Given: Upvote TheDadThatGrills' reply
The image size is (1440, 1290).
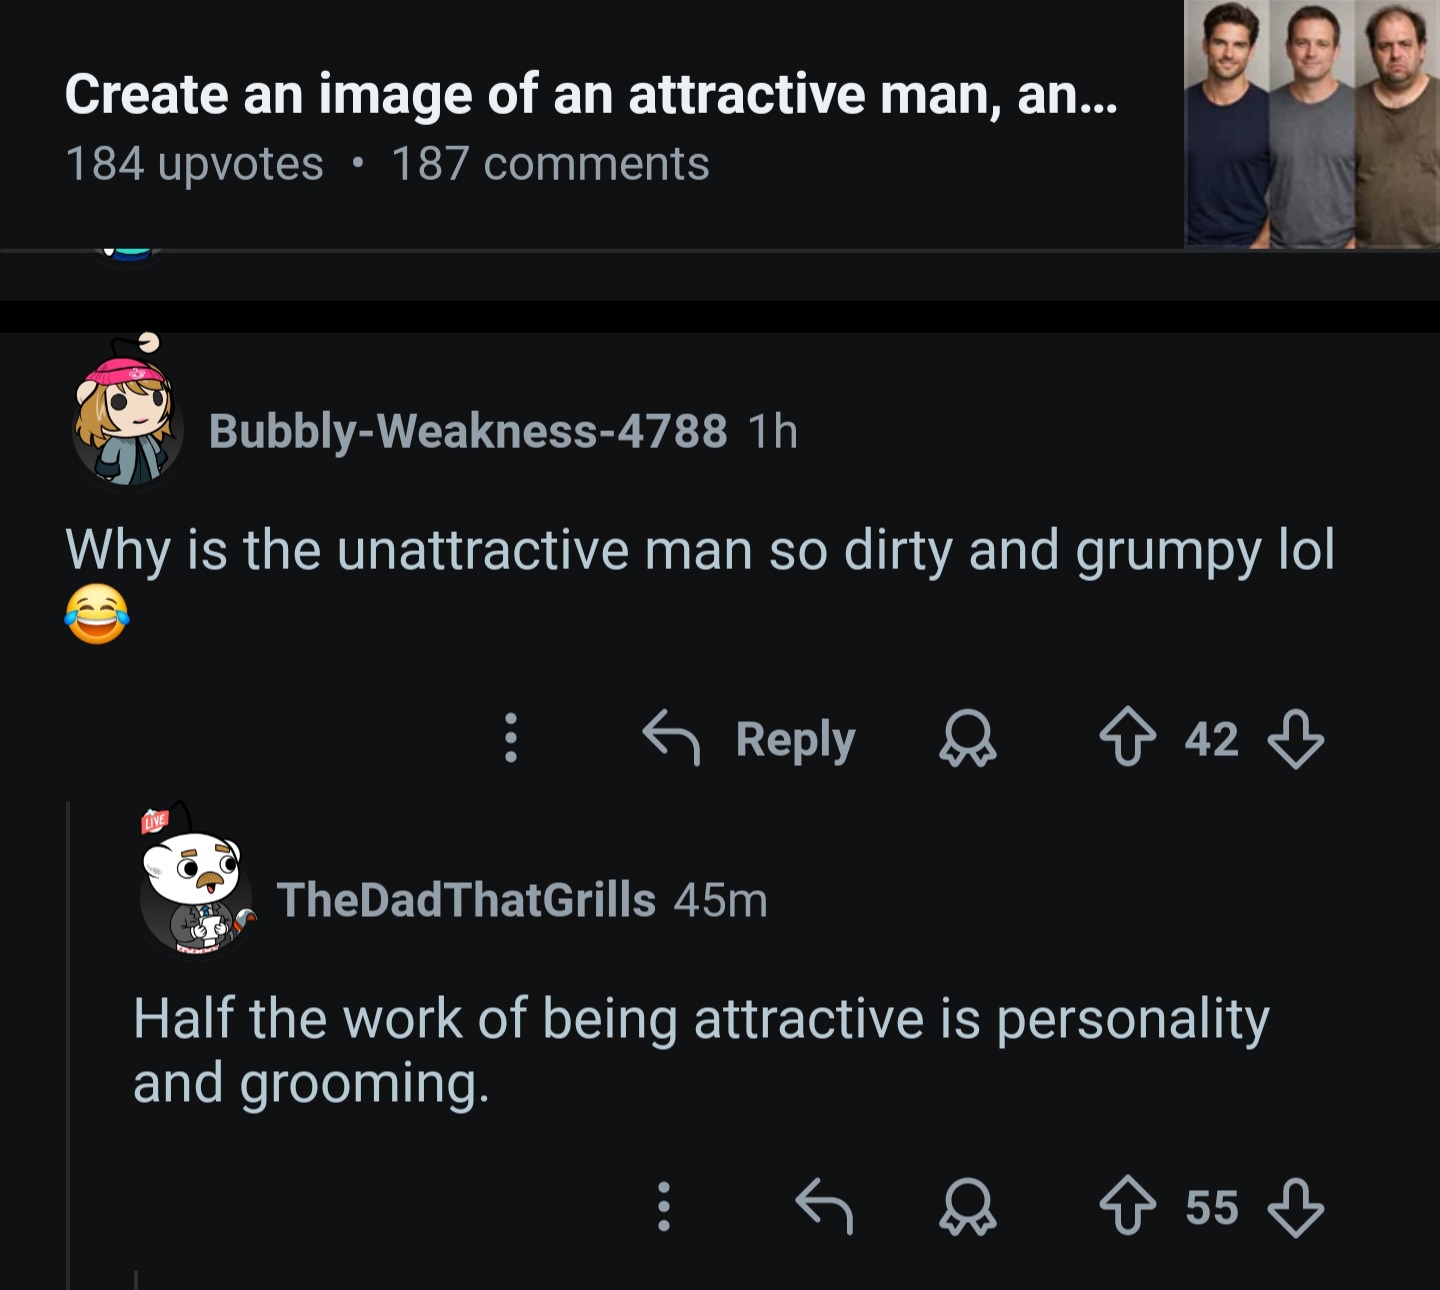Looking at the screenshot, I should [x=1127, y=1208].
